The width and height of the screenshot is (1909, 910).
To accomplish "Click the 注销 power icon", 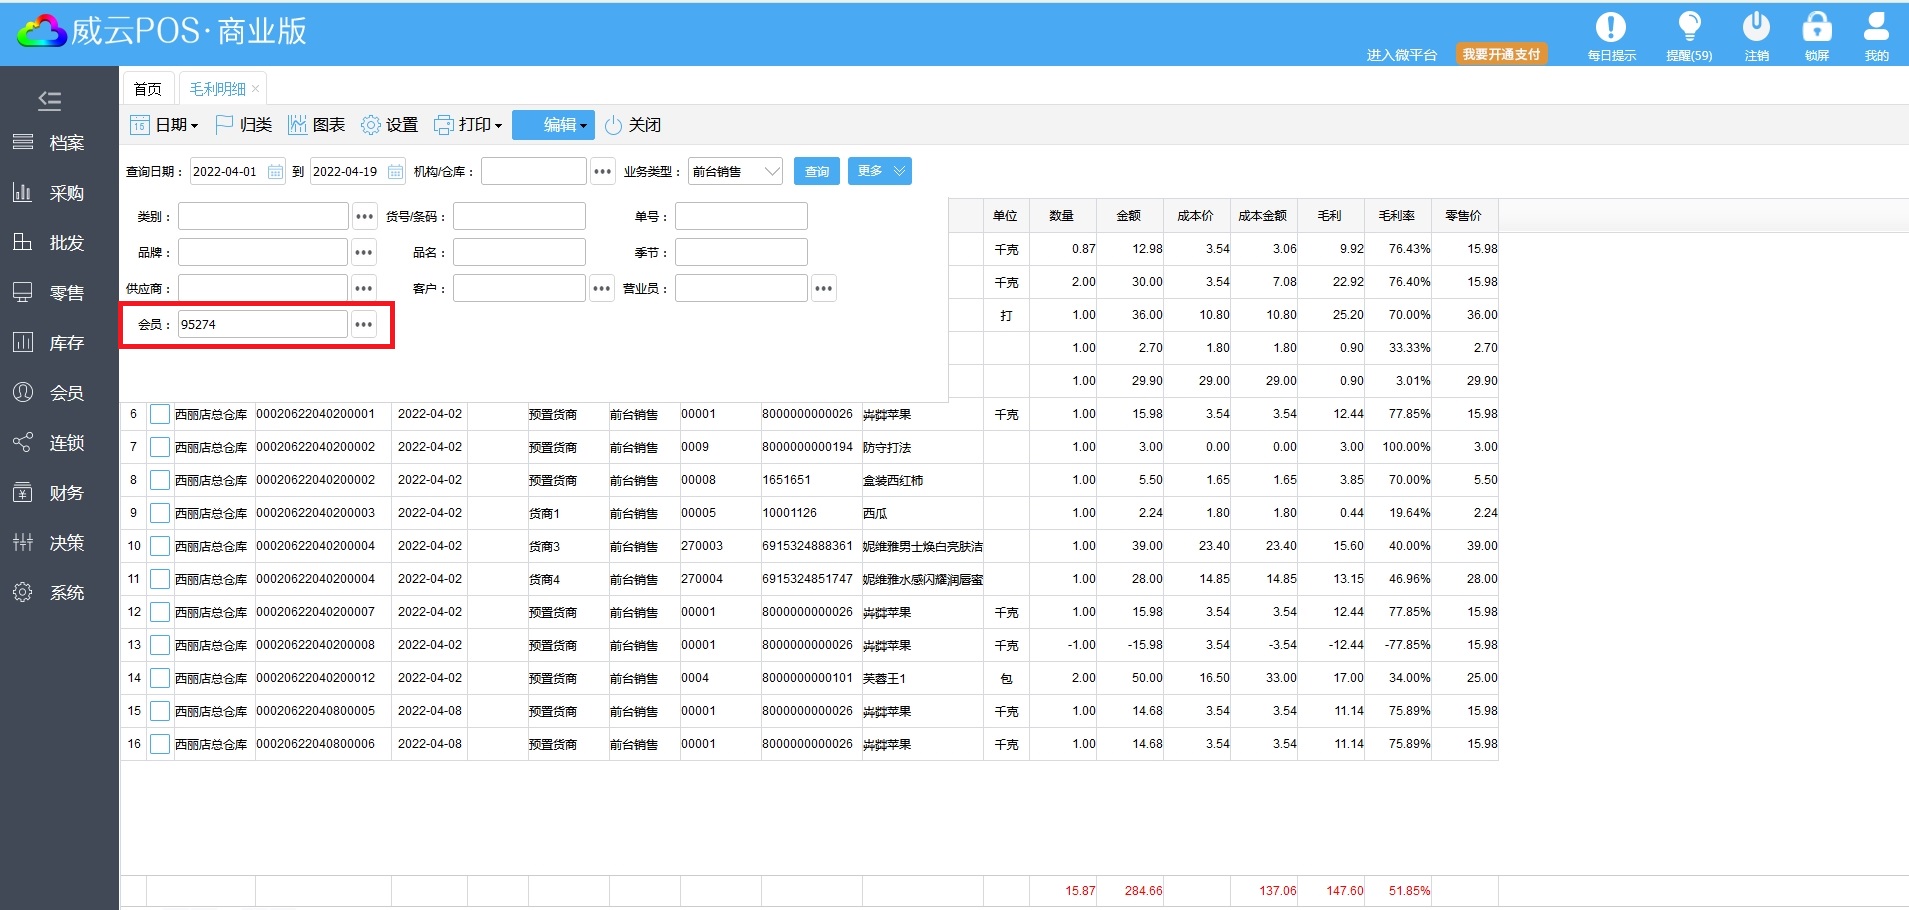I will click(1756, 27).
